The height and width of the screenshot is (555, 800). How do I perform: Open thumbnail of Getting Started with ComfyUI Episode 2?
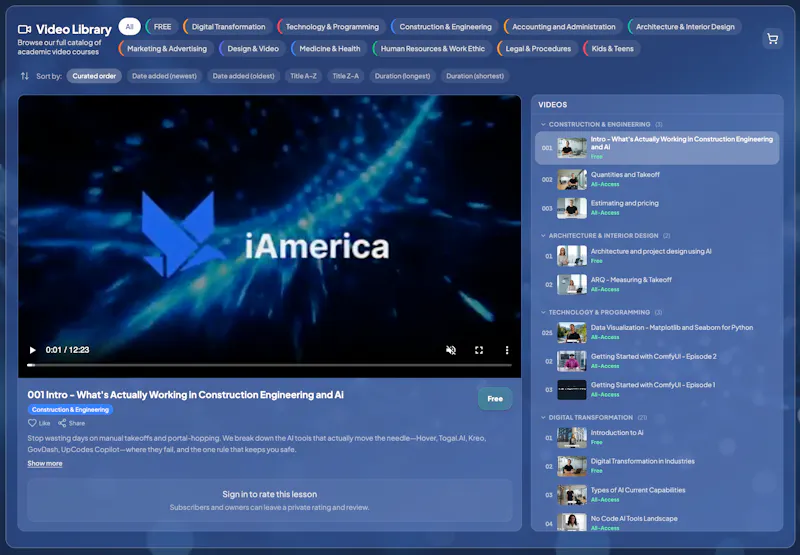[572, 361]
